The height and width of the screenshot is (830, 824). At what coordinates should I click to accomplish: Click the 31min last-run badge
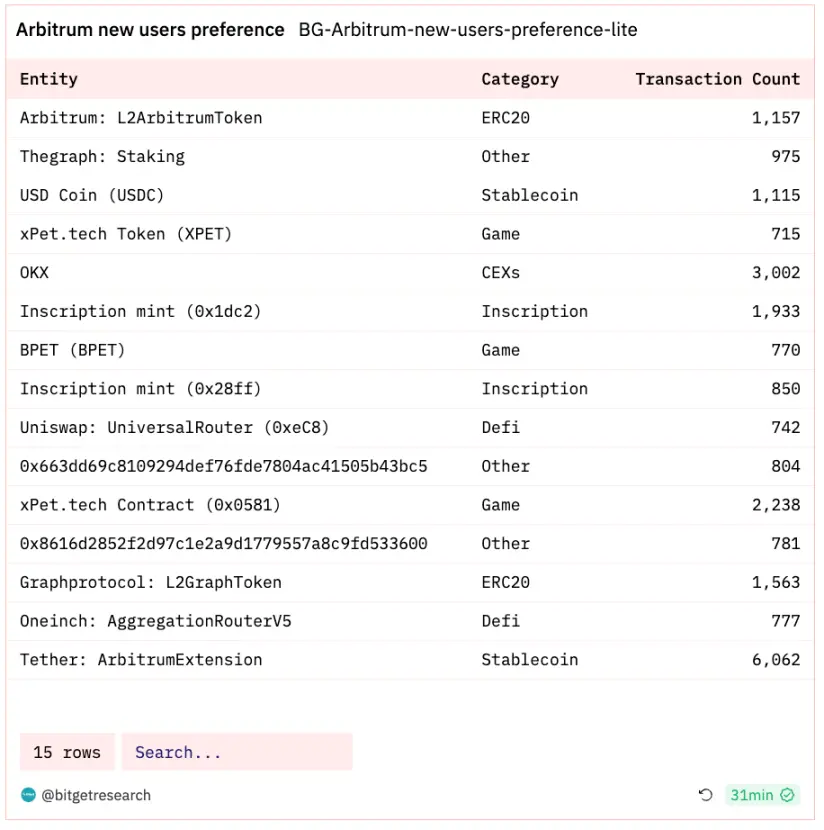click(762, 795)
